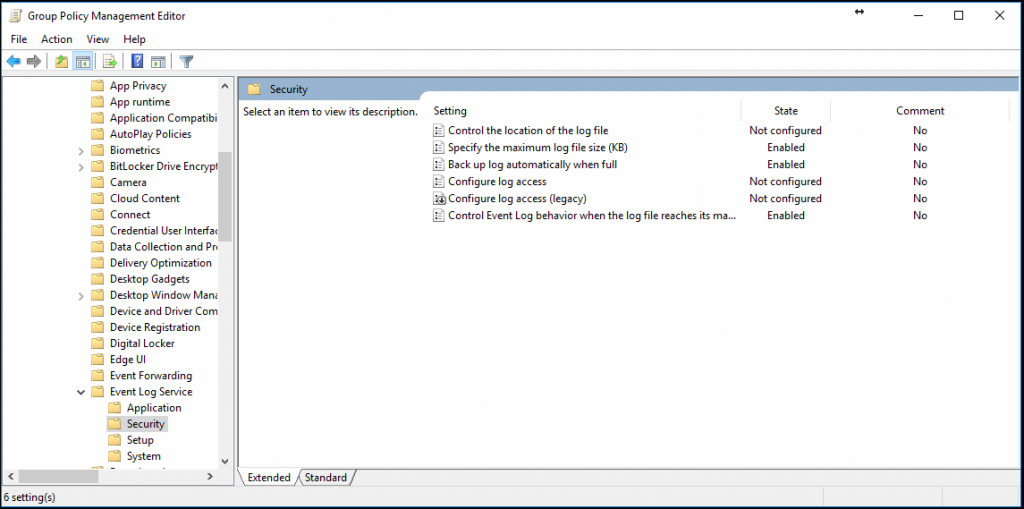Viewport: 1024px width, 509px height.
Task: Select AutoPlay Policies tree item
Action: click(151, 134)
